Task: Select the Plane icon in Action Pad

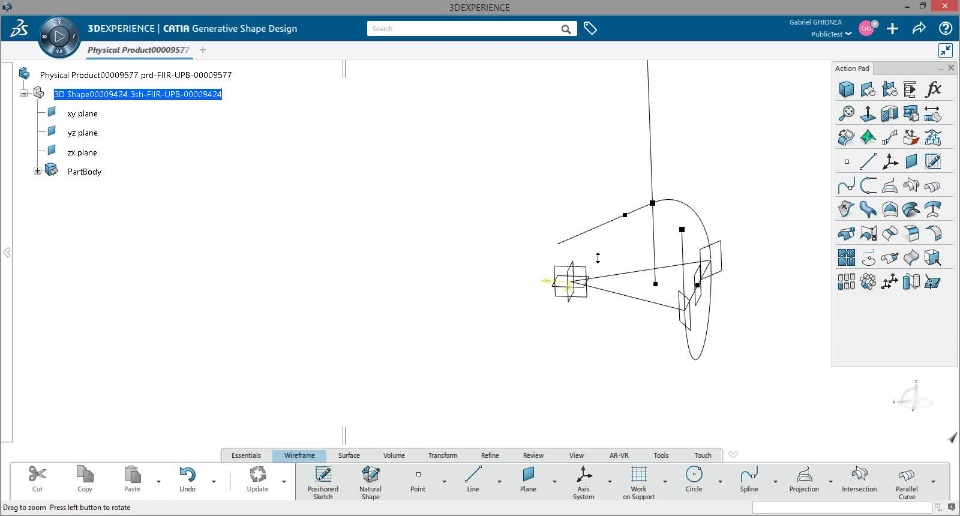Action: click(x=912, y=162)
